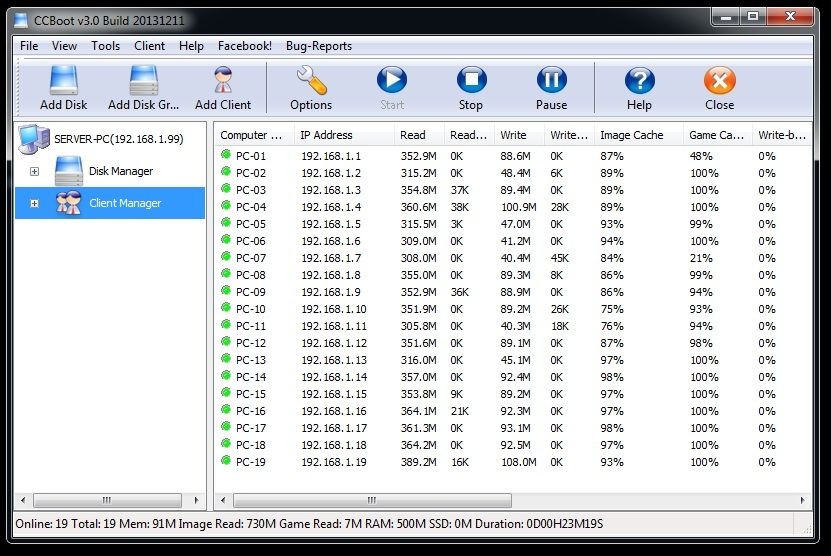The width and height of the screenshot is (831, 556).
Task: Click the green status dot for PC-10
Action: [x=226, y=308]
